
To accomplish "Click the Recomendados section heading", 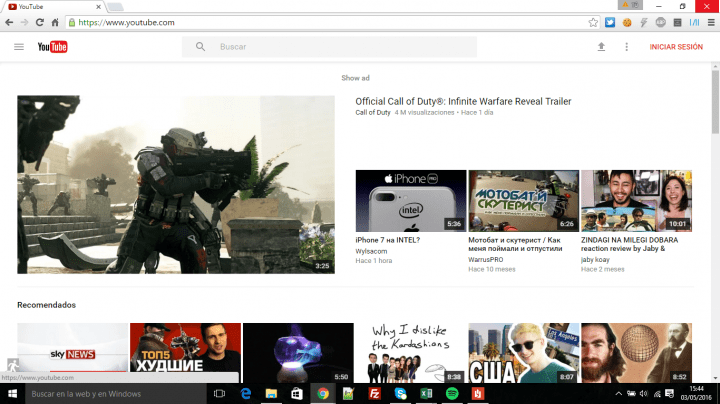I will point(46,305).
